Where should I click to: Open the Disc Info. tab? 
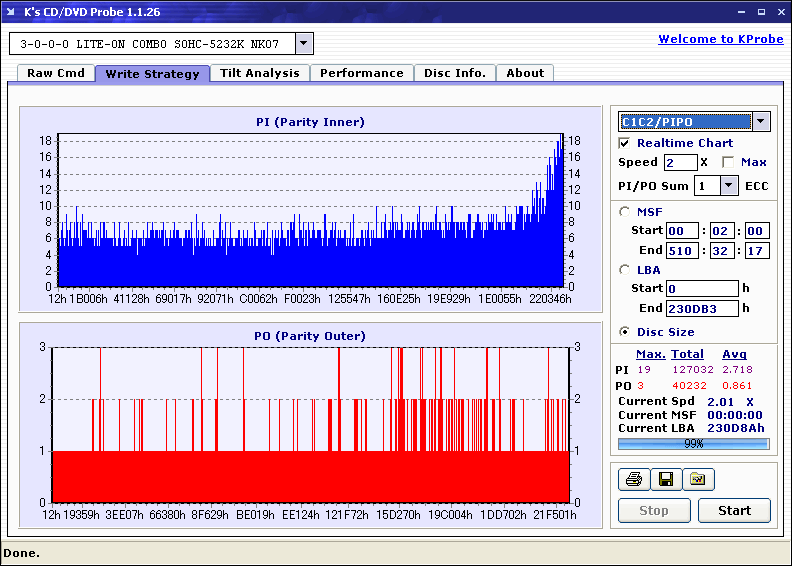pos(454,73)
